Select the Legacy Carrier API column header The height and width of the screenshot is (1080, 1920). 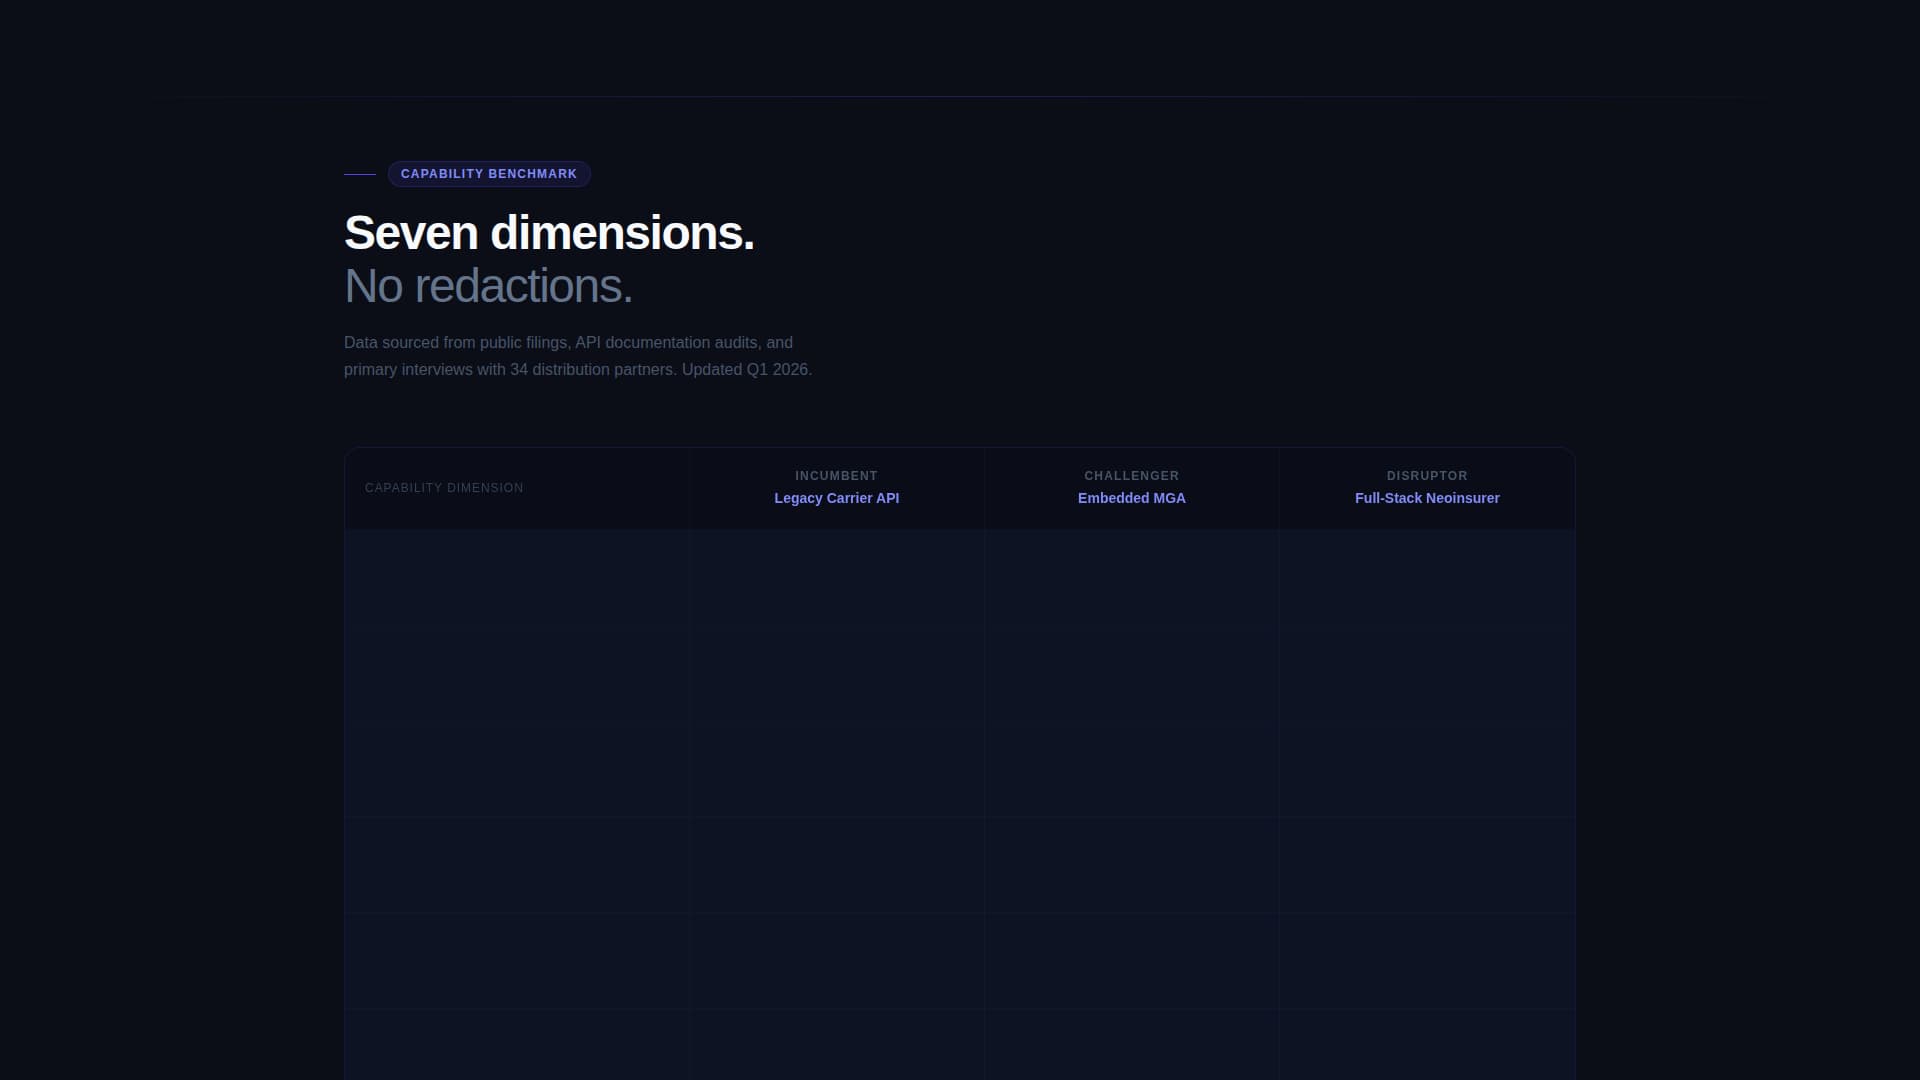[x=836, y=497]
